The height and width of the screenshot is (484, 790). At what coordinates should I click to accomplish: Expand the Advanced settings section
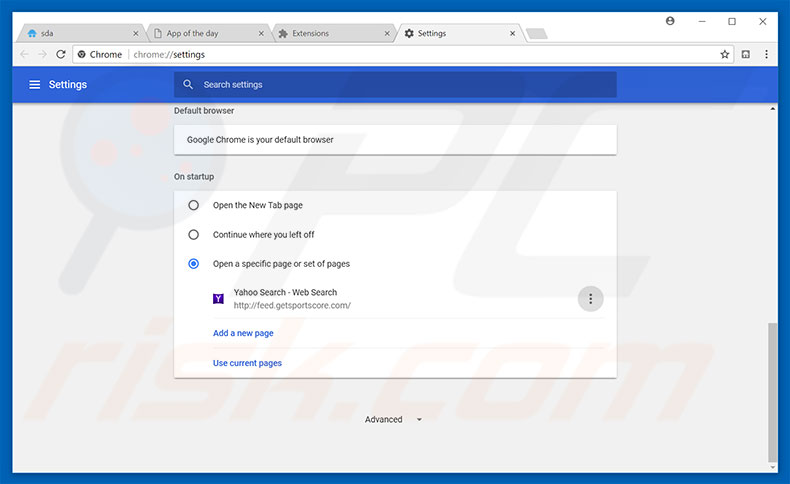pos(393,420)
